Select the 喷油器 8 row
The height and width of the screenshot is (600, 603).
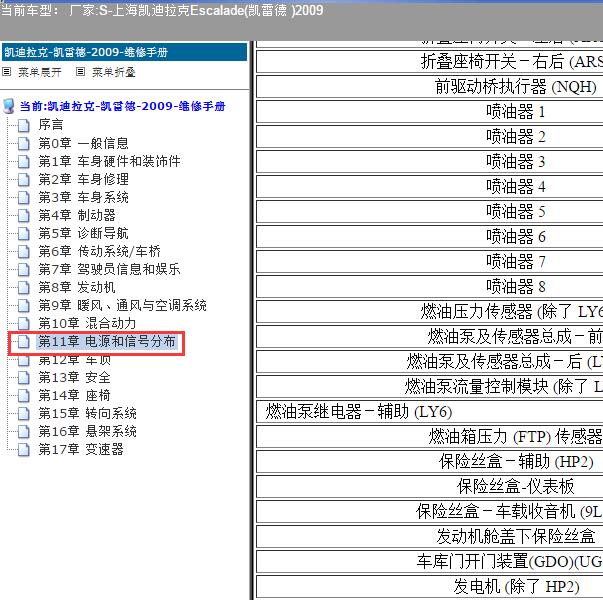tap(430, 287)
